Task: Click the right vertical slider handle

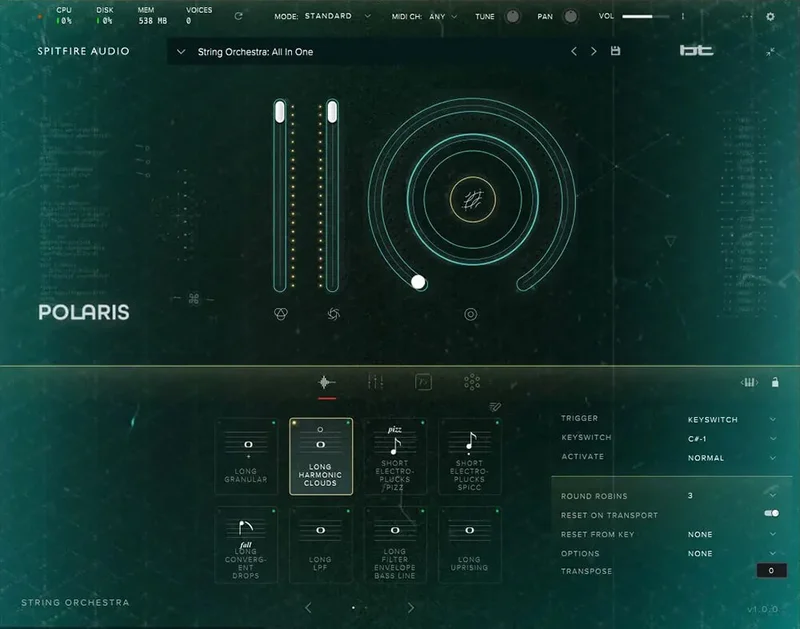Action: click(x=332, y=112)
